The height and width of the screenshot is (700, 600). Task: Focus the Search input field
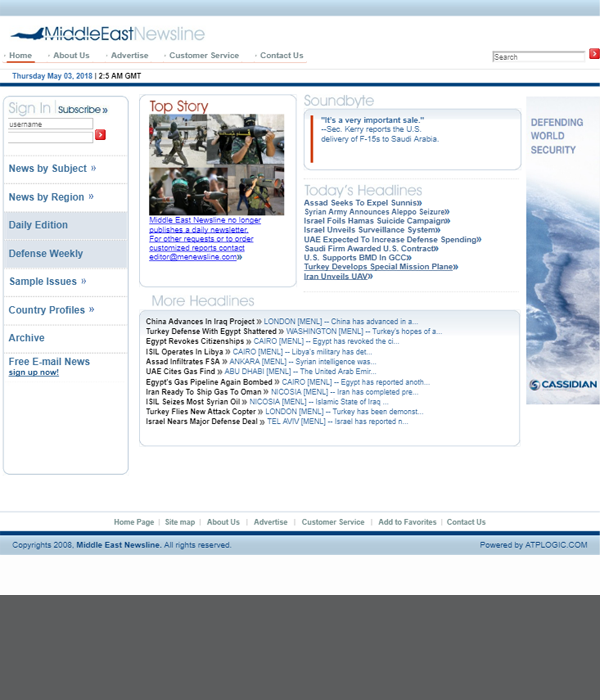539,57
